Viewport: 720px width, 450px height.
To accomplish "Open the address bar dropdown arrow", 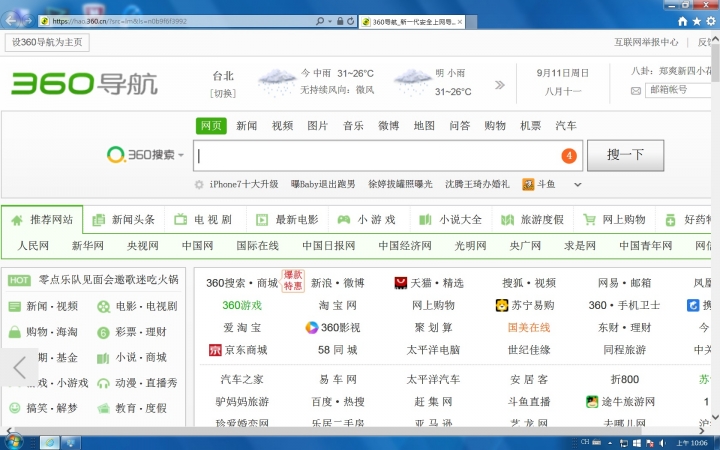I will coord(330,21).
